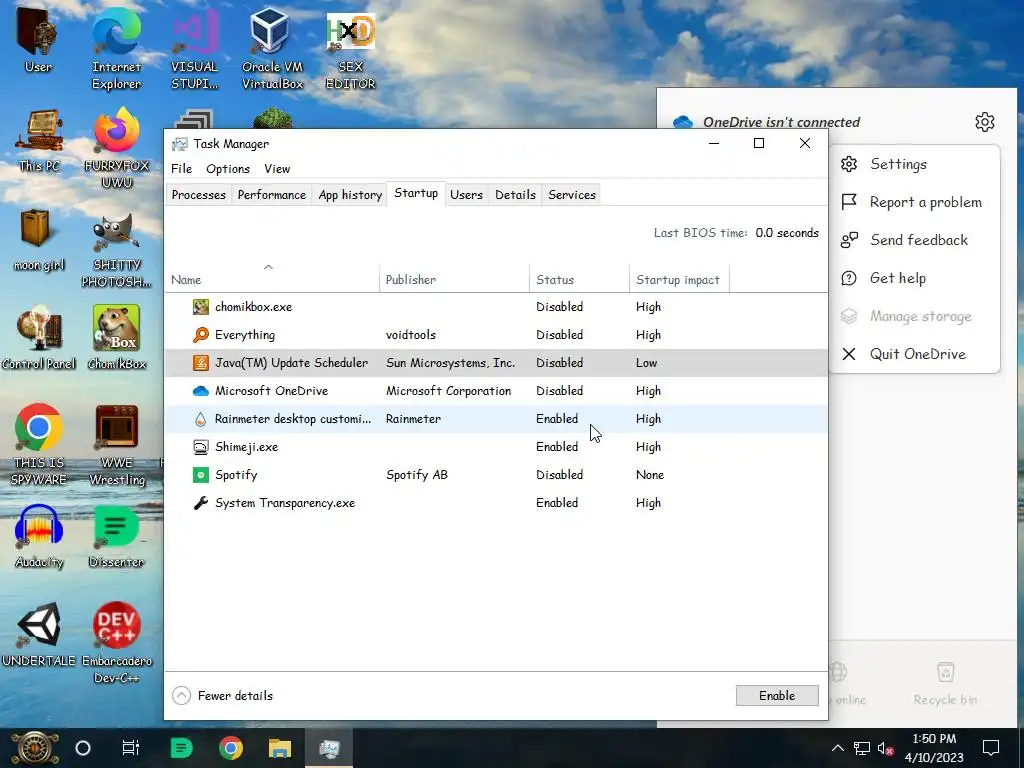The height and width of the screenshot is (768, 1024).
Task: Open the notification center icon
Action: (x=991, y=748)
